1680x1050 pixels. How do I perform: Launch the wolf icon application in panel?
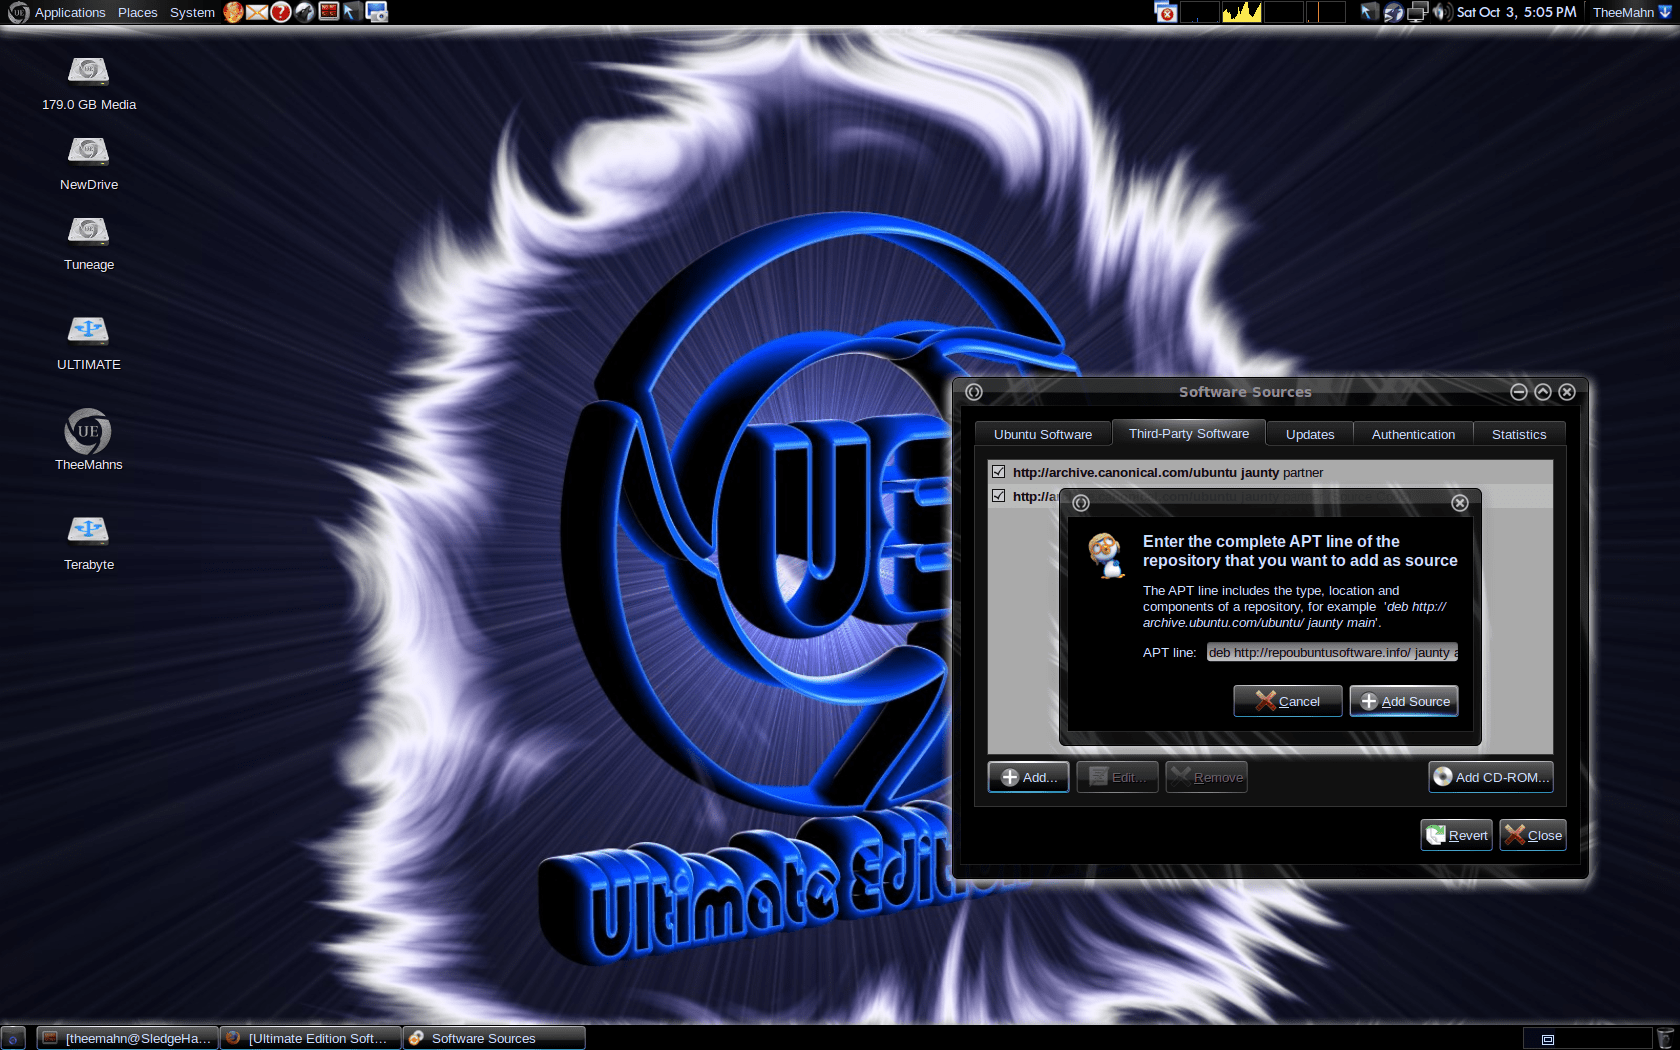click(305, 12)
